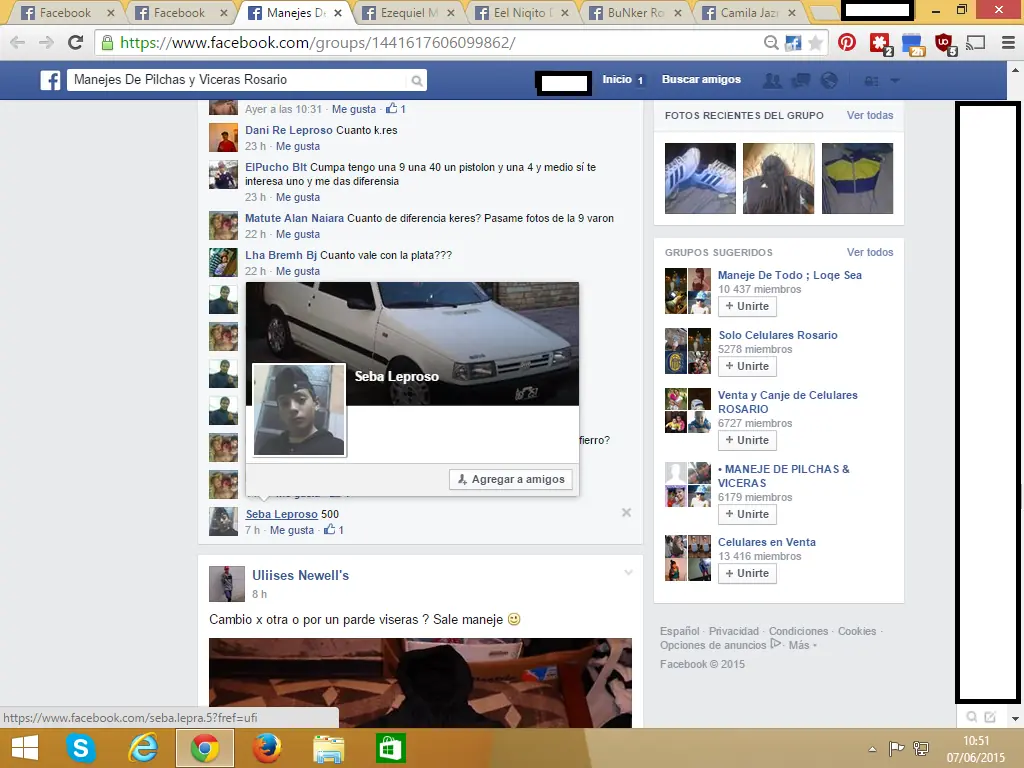
Task: Open messages icon in Facebook header
Action: coord(801,80)
